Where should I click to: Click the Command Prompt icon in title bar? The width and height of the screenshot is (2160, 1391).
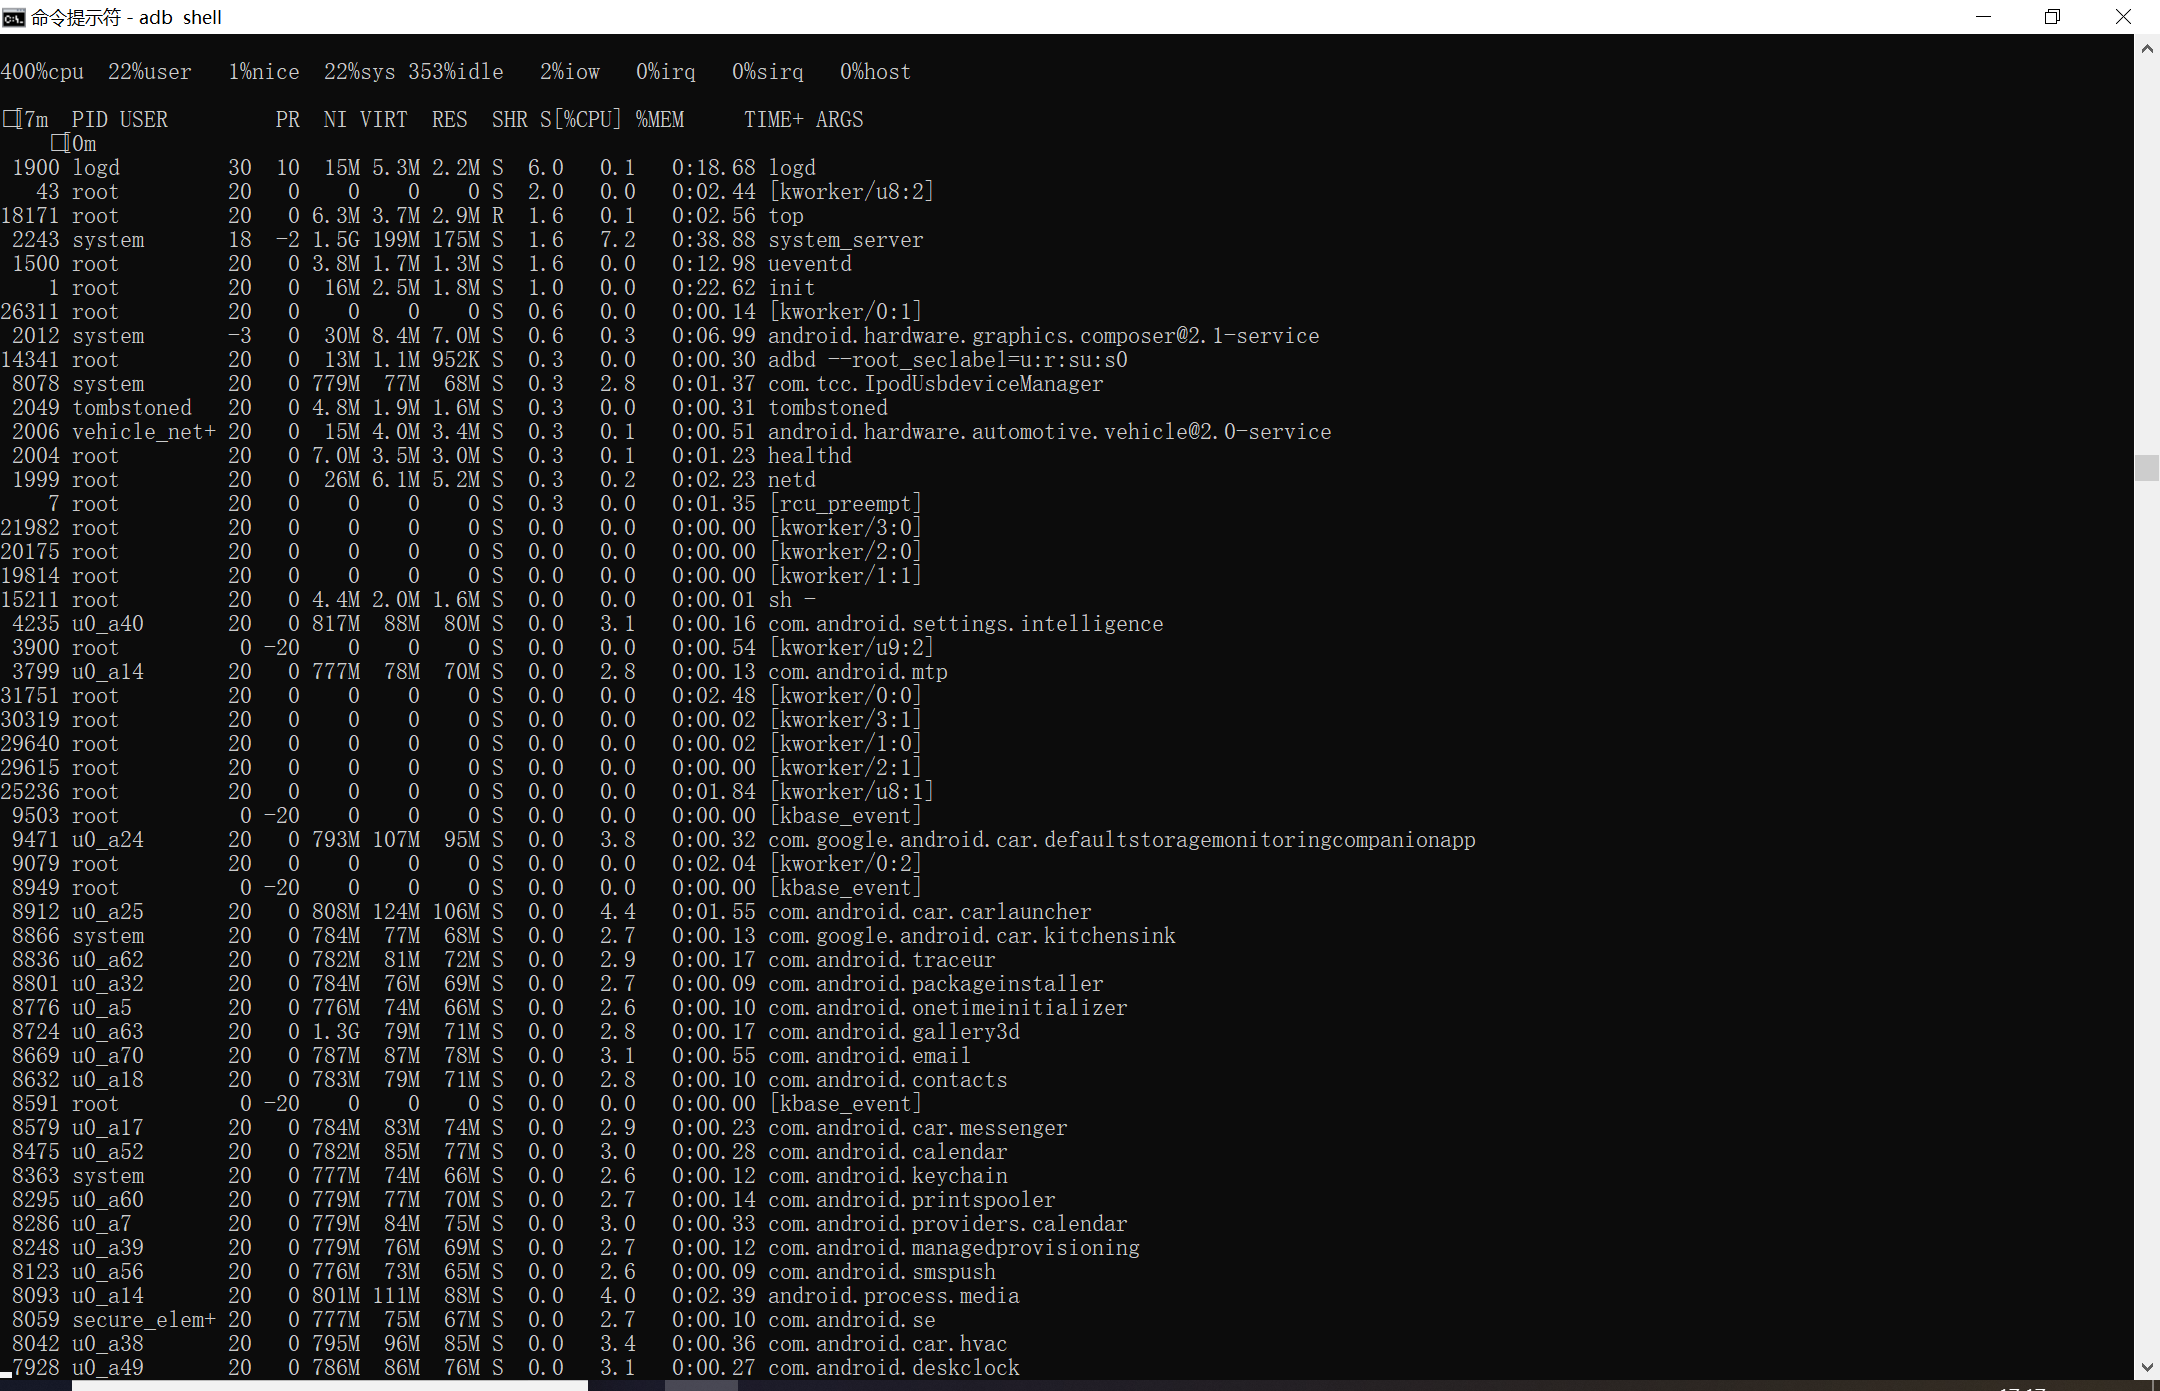pos(13,17)
